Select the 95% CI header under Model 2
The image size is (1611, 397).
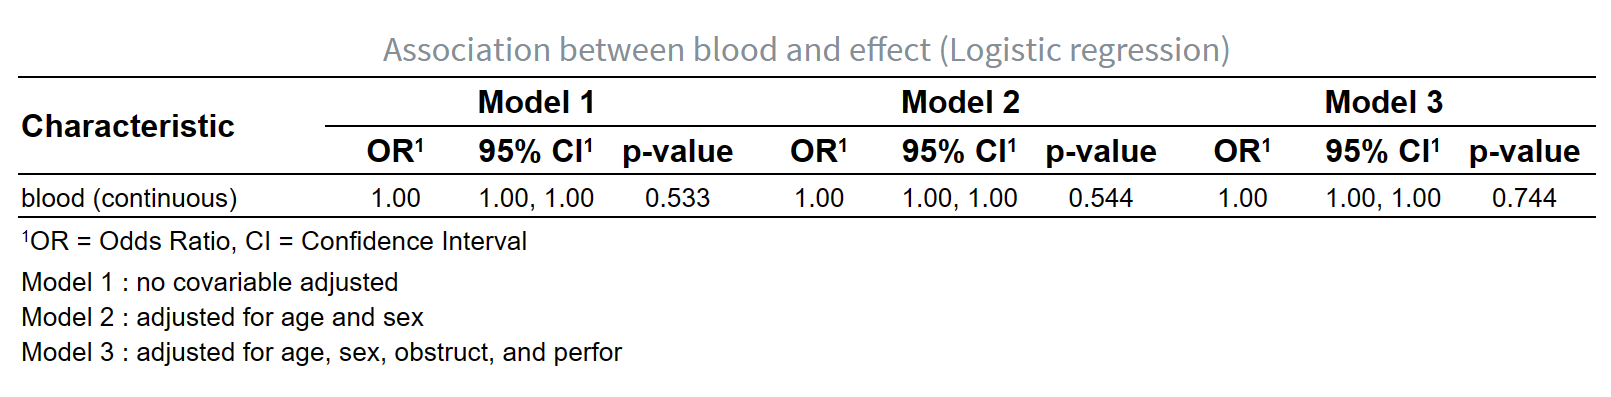pos(959,151)
